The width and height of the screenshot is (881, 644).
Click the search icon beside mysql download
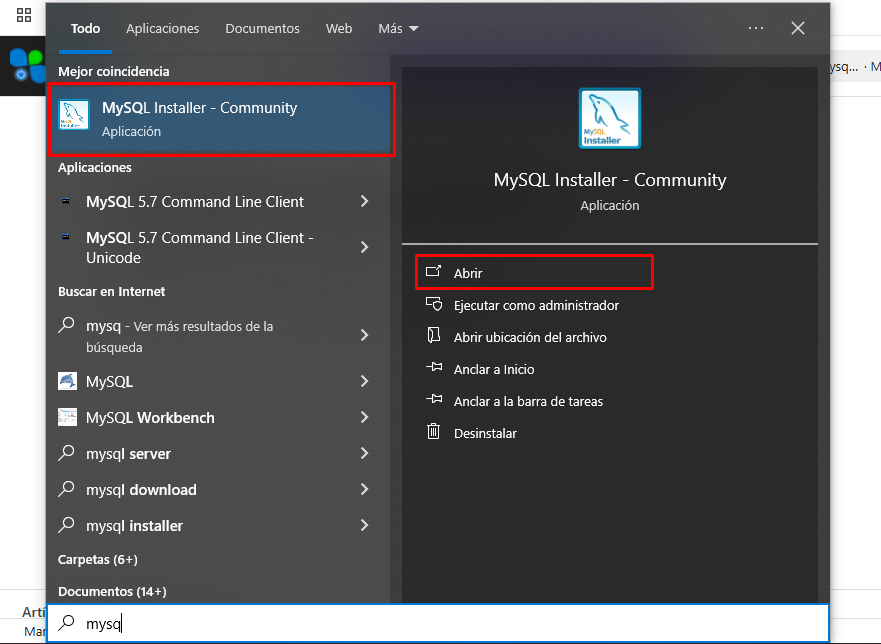click(x=66, y=488)
